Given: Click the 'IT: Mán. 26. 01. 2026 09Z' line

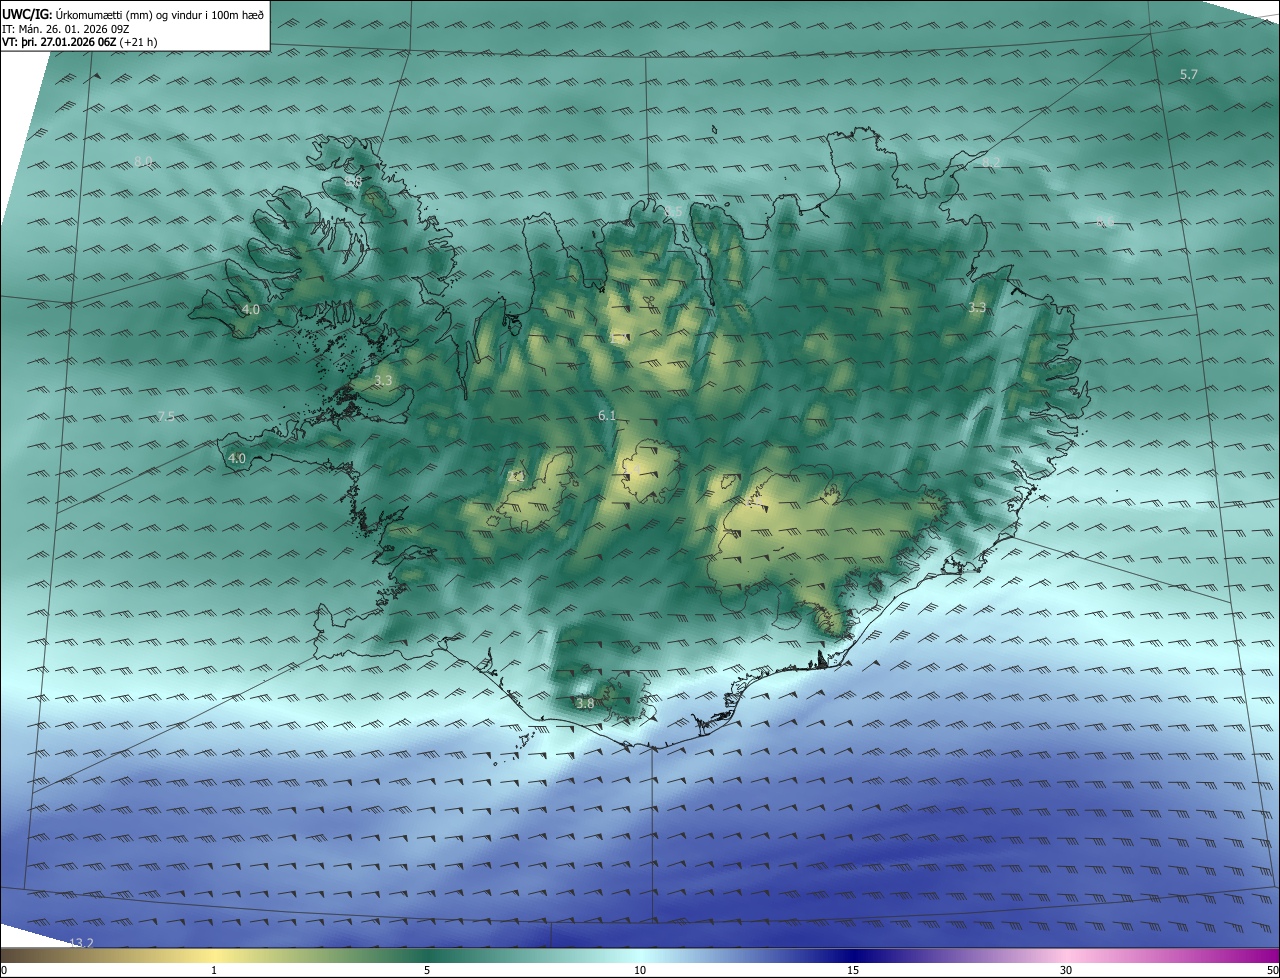Looking at the screenshot, I should [65, 29].
